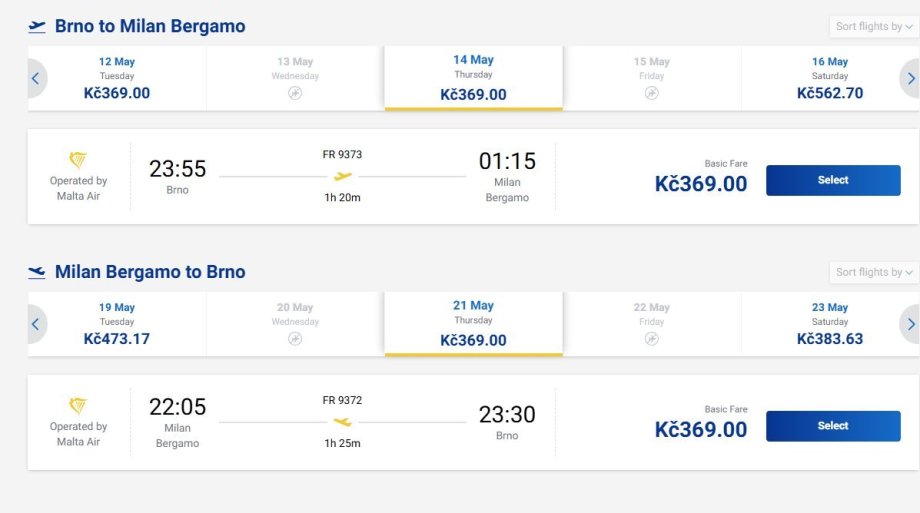The image size is (920, 513).
Task: Show earlier outbound dates with left arrow
Action: point(36,78)
